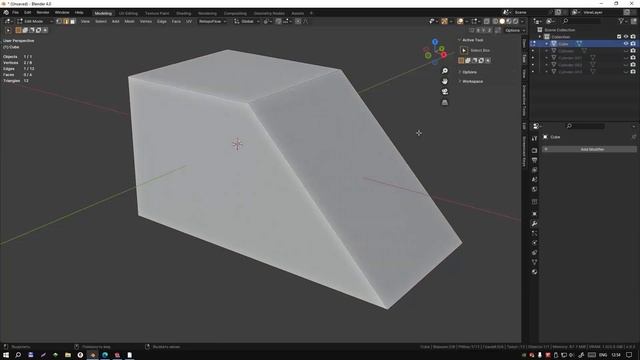
Task: Click the Add Modifier button
Action: tap(589, 149)
